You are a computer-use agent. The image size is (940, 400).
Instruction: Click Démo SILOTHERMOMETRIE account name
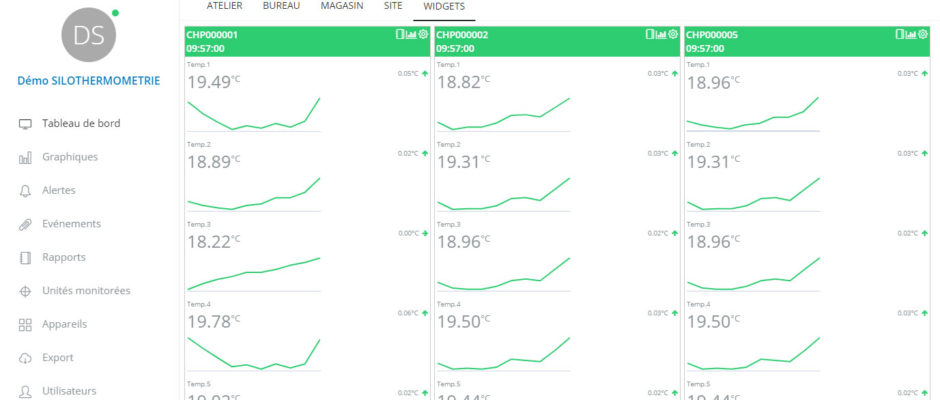(x=89, y=81)
